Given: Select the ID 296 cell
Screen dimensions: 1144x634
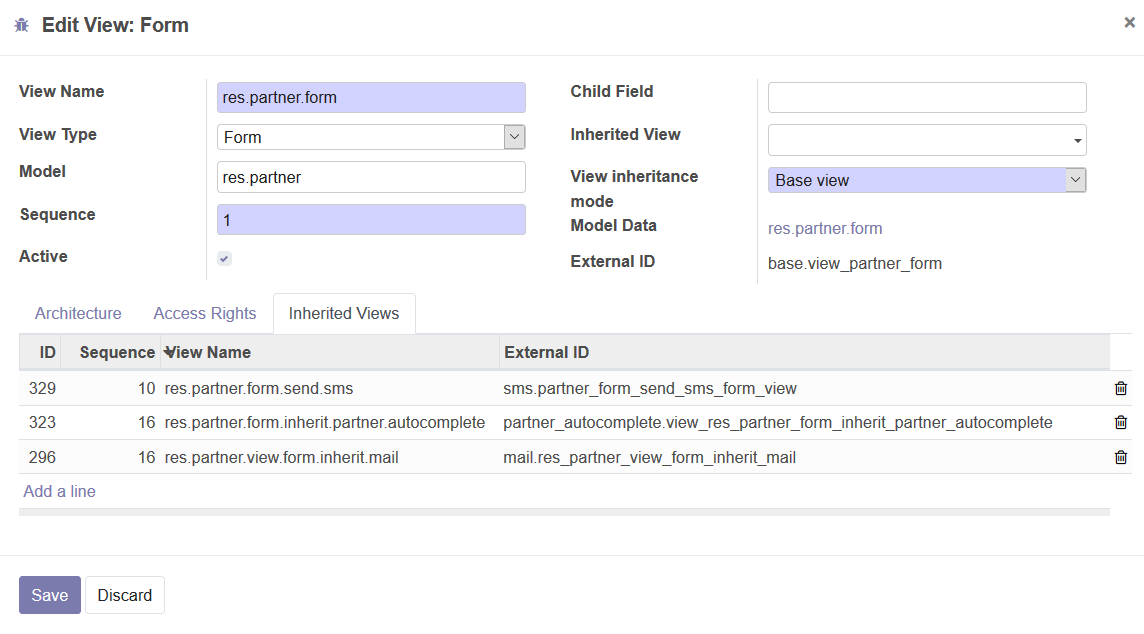Looking at the screenshot, I should [x=42, y=457].
